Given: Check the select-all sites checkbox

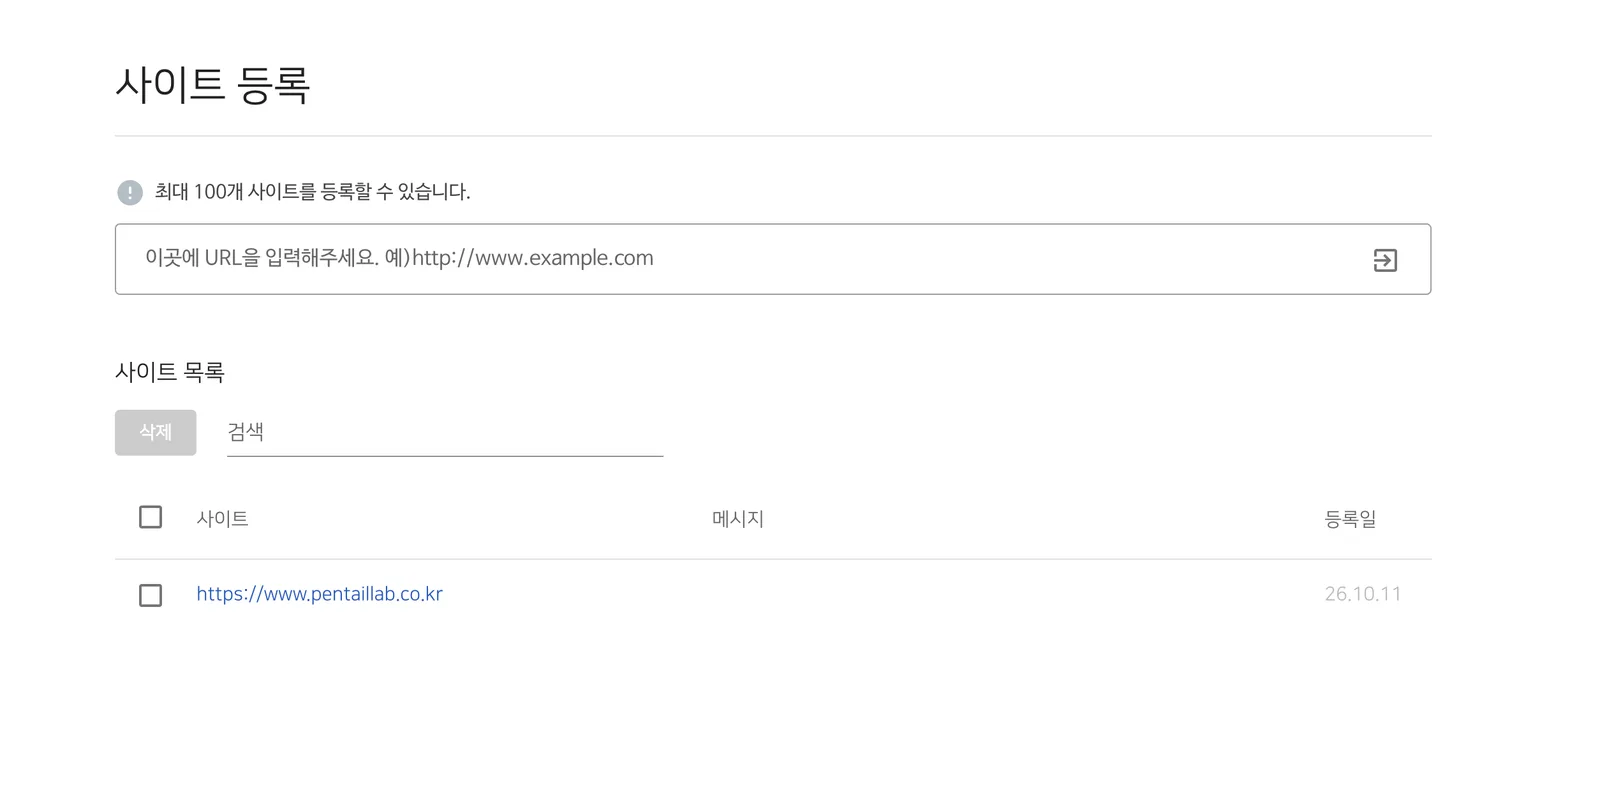Looking at the screenshot, I should point(150,517).
